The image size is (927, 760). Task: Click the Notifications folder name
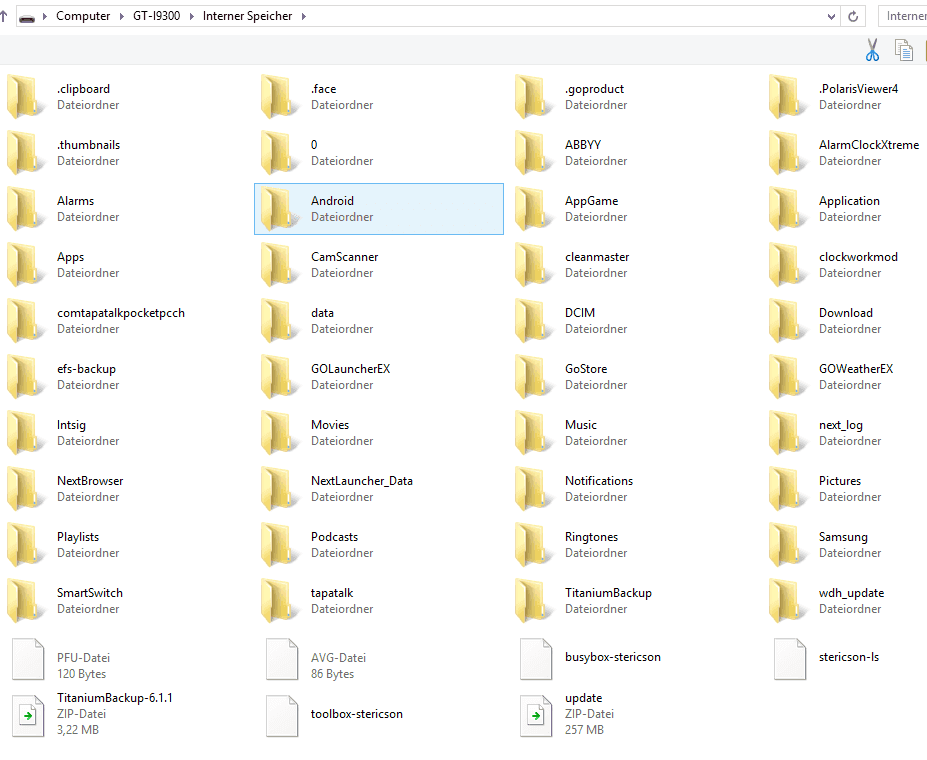point(599,481)
